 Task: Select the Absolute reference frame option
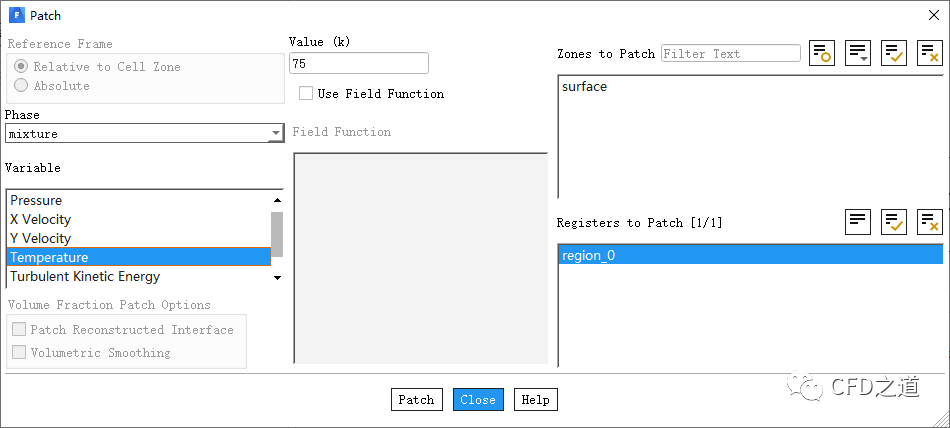[x=21, y=86]
